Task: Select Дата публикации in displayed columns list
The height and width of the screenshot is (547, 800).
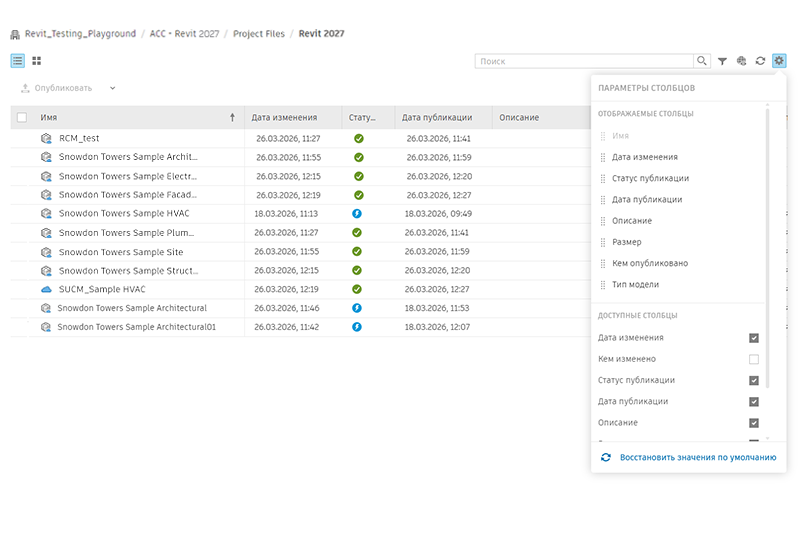Action: point(647,200)
